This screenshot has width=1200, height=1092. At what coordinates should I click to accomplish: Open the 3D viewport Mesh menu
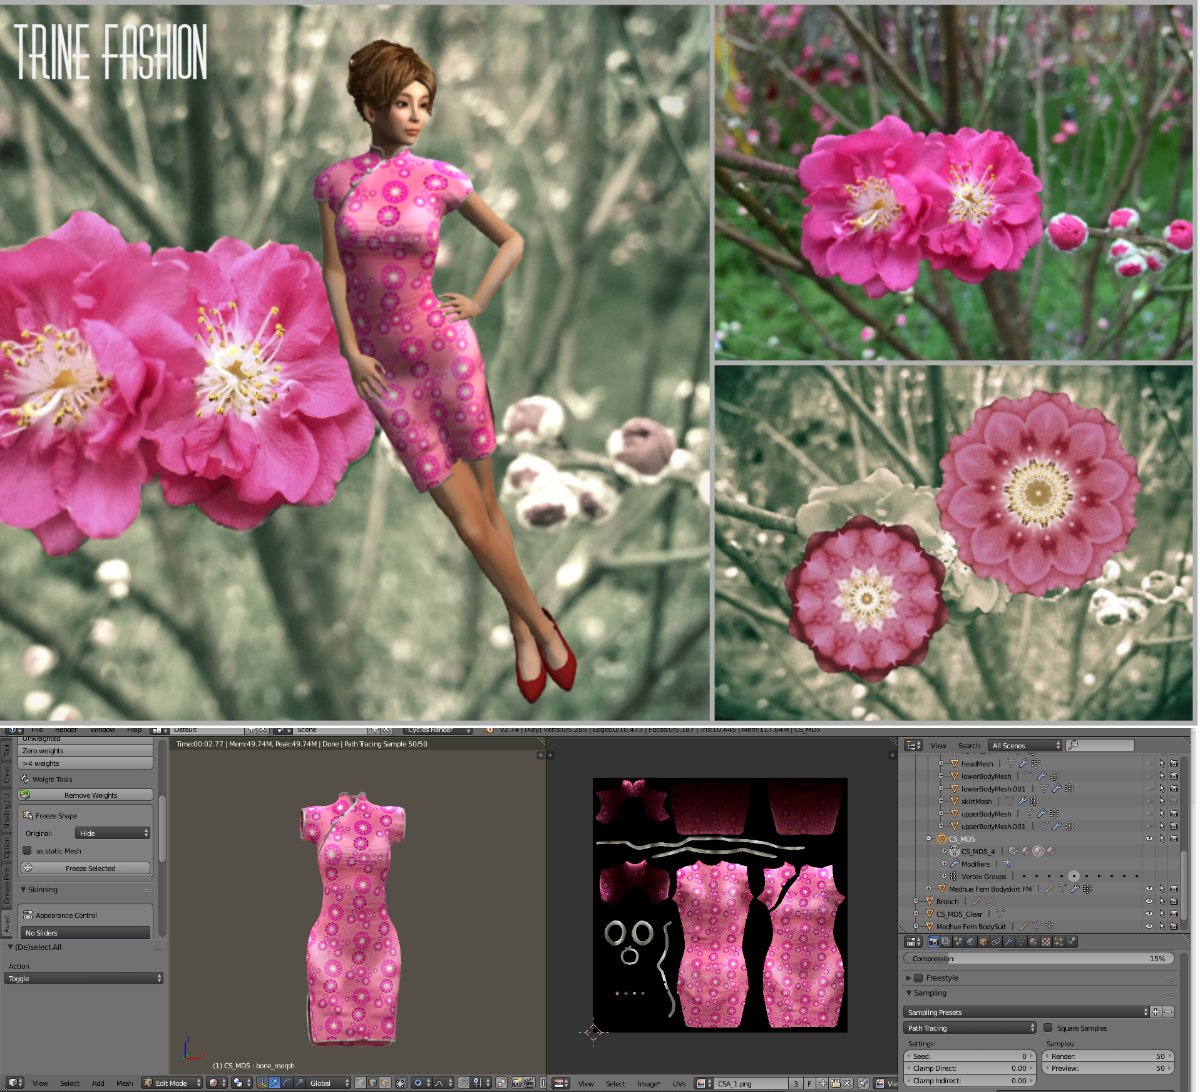click(124, 1083)
